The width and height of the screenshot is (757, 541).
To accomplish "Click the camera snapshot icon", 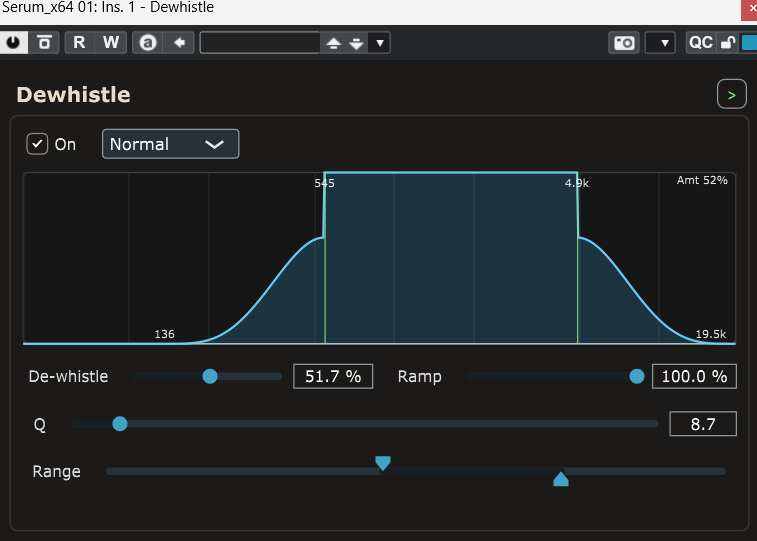I will click(624, 43).
